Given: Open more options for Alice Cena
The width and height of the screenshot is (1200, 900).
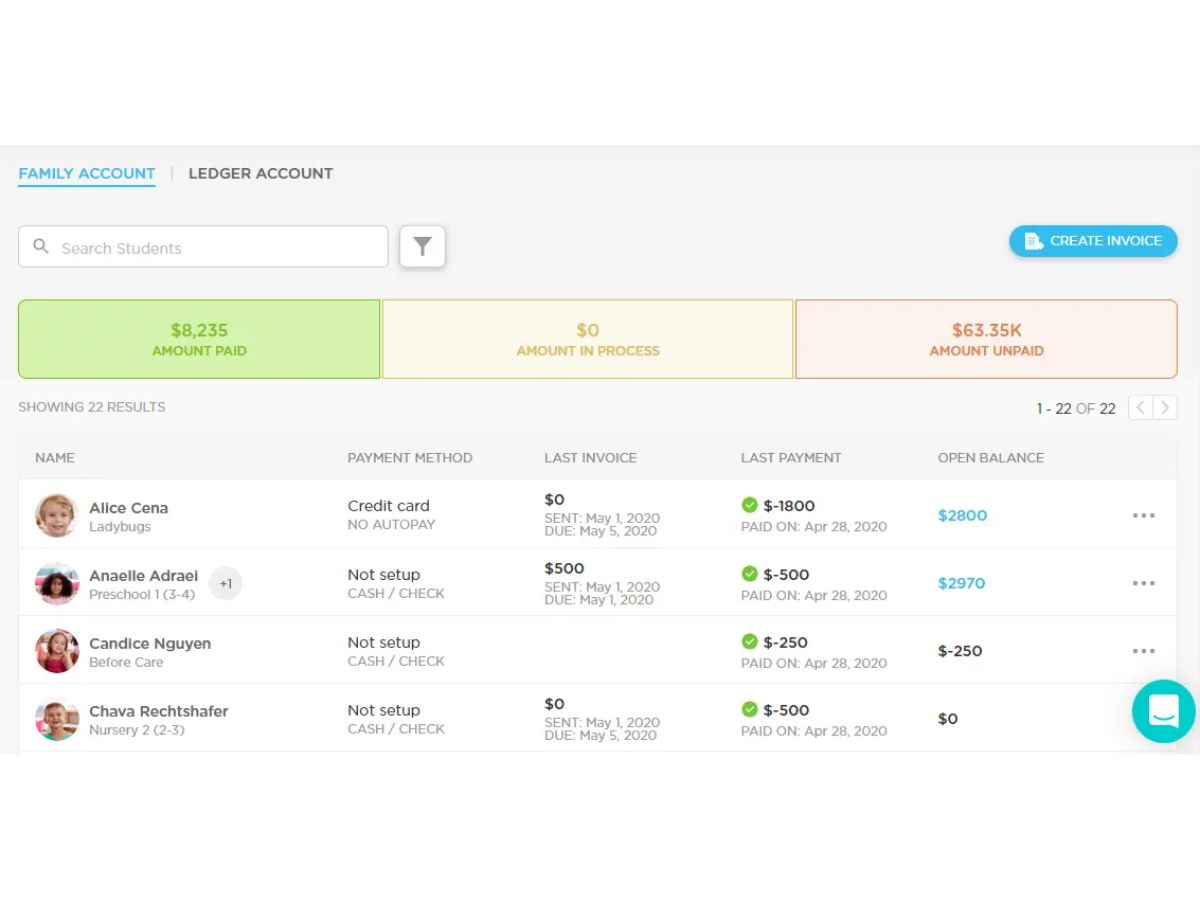Looking at the screenshot, I should pos(1144,515).
